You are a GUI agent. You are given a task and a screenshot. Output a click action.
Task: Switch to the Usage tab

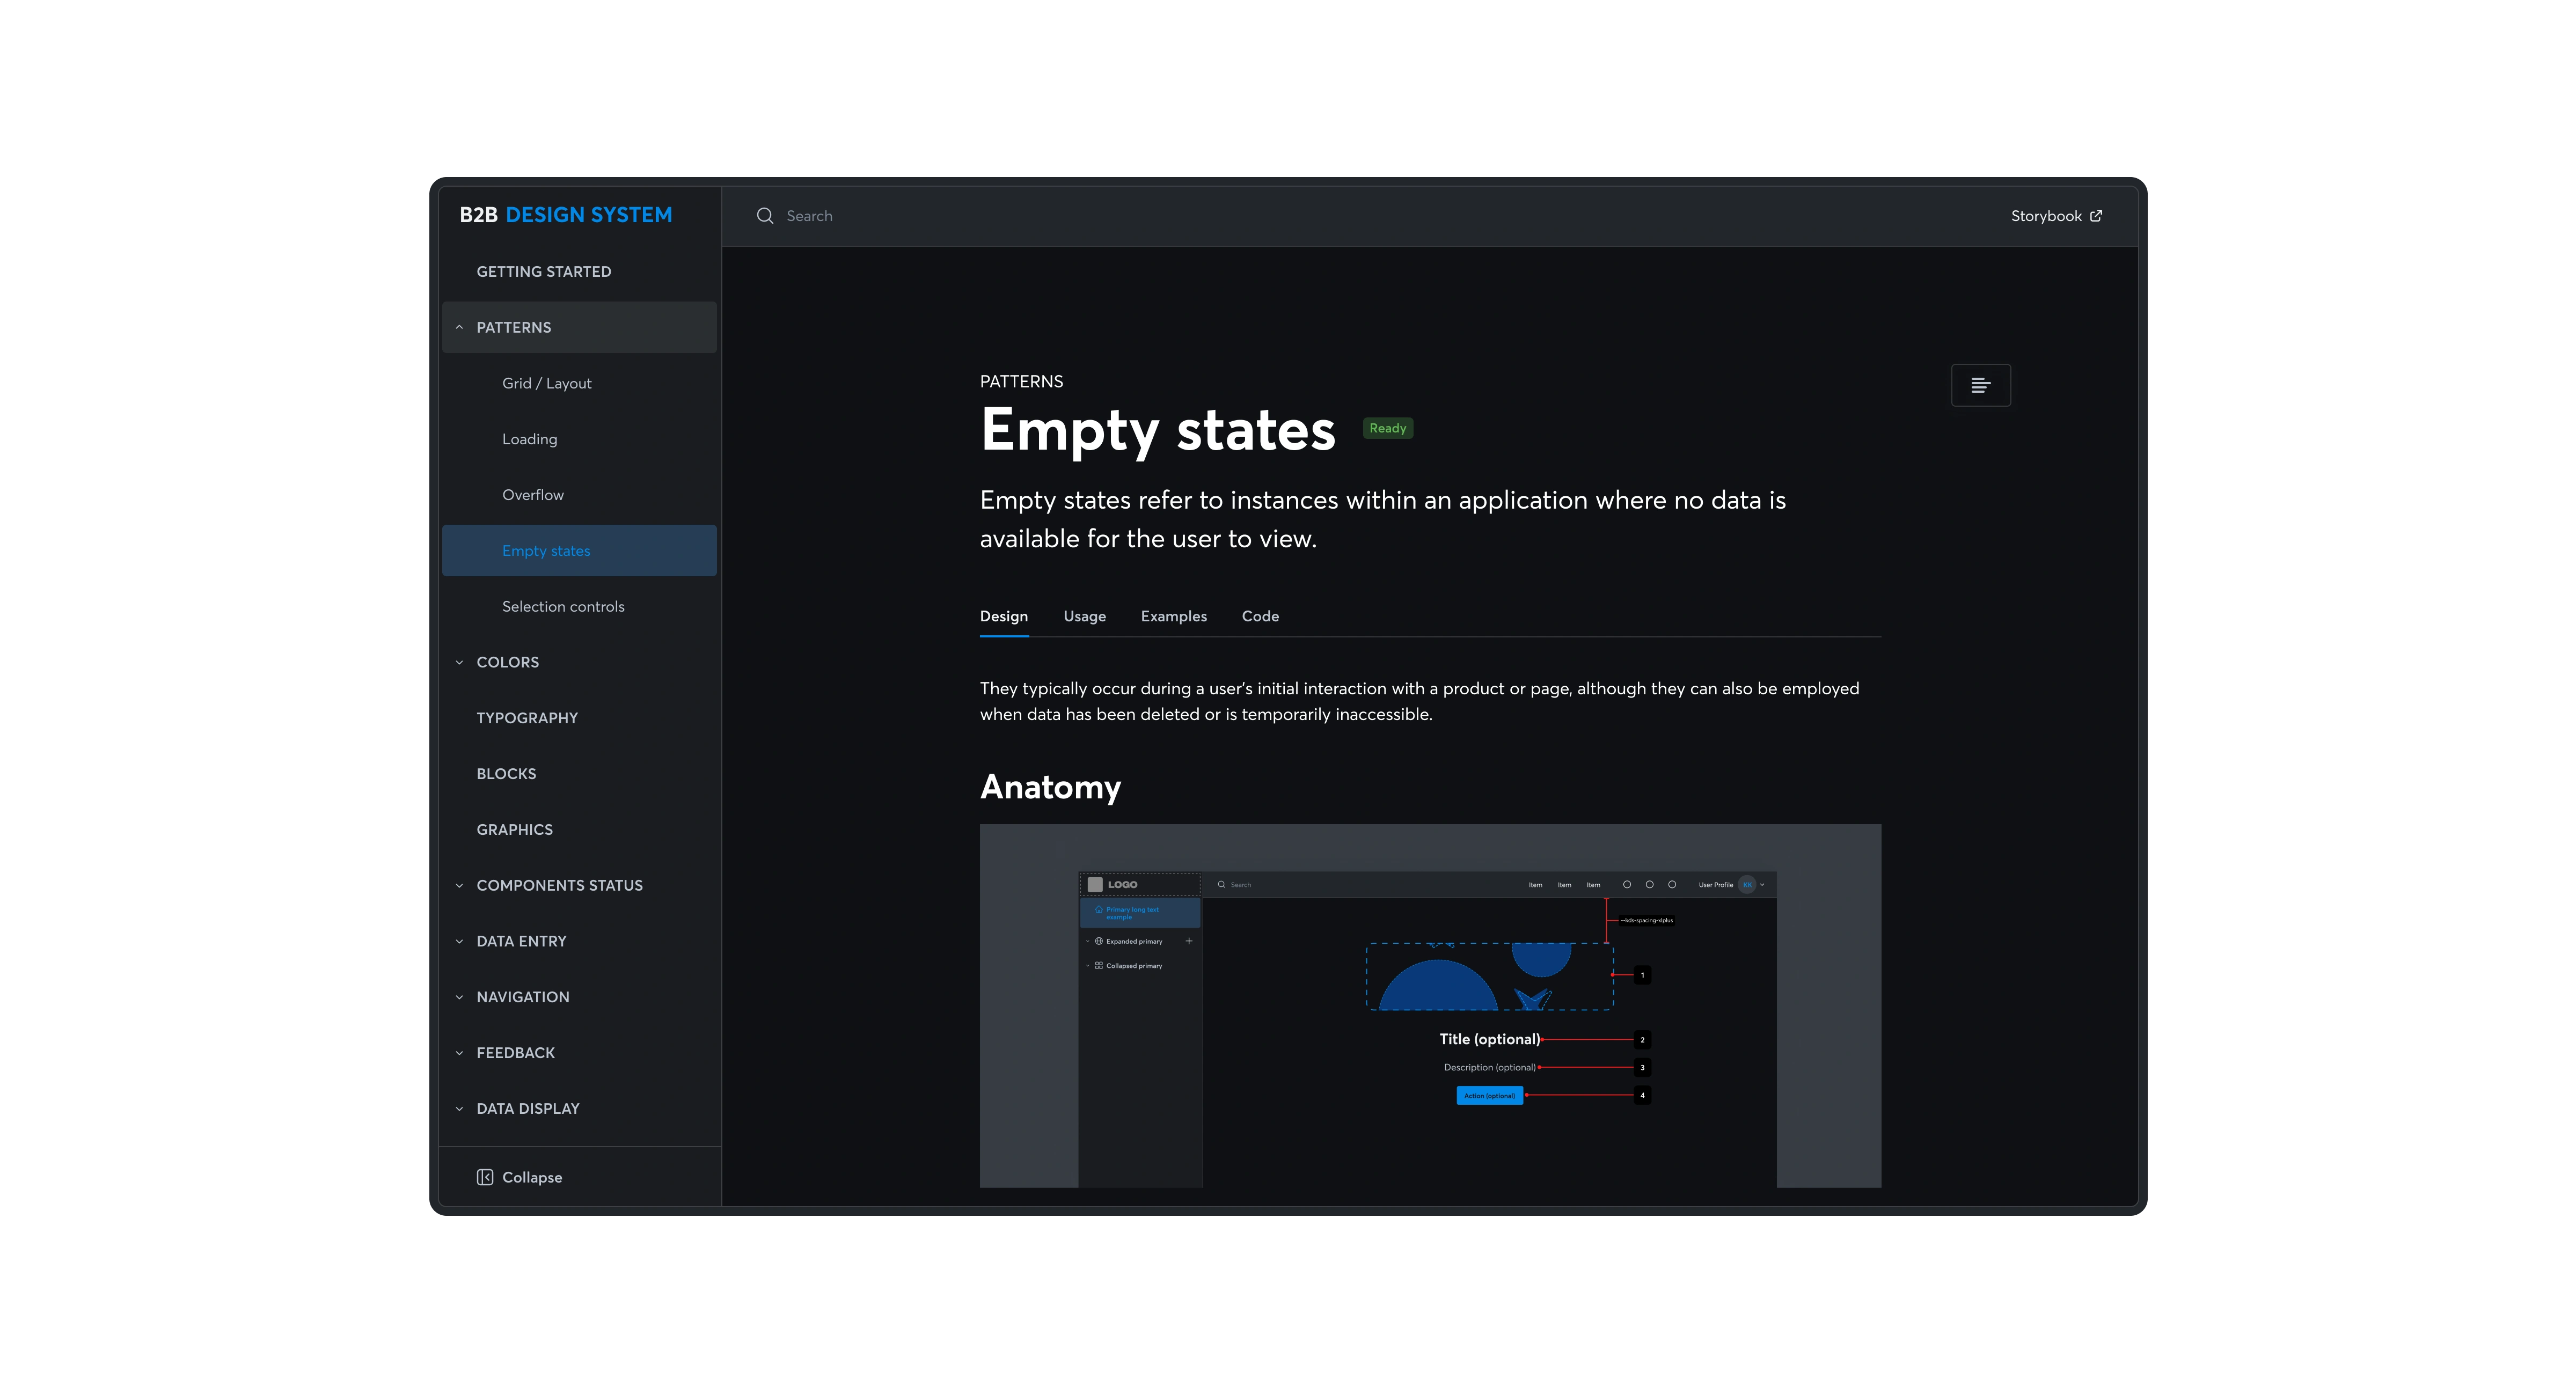coord(1084,616)
